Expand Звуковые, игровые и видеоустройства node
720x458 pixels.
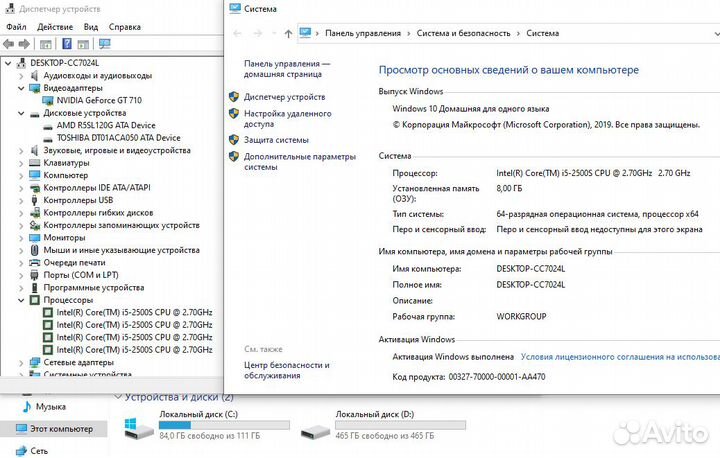[21, 151]
